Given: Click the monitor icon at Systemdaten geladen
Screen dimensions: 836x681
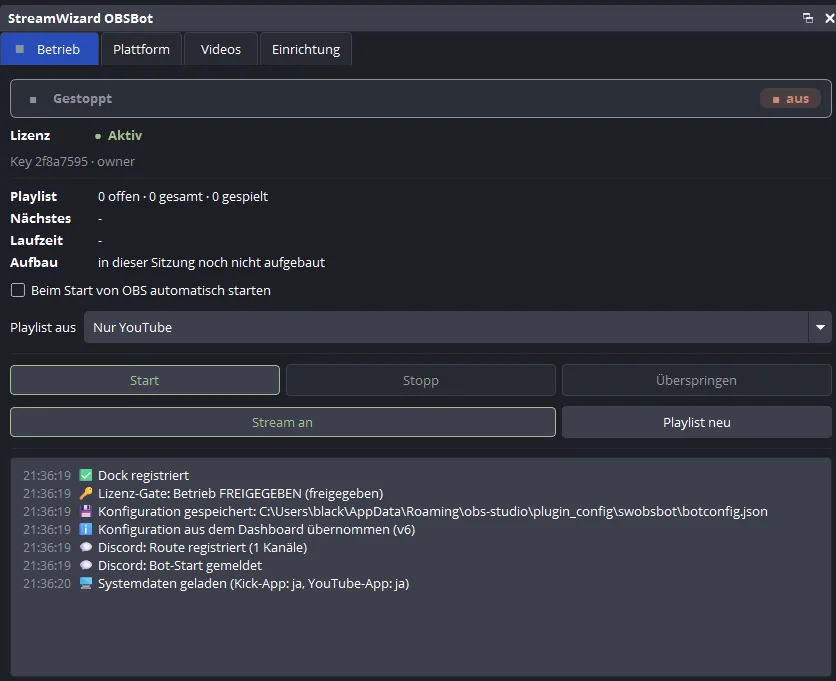Looking at the screenshot, I should point(86,583).
